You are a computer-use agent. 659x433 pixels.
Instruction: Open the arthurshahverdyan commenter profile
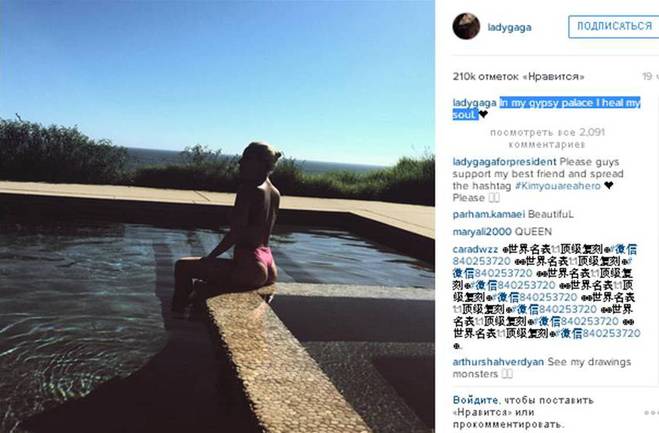pos(498,362)
